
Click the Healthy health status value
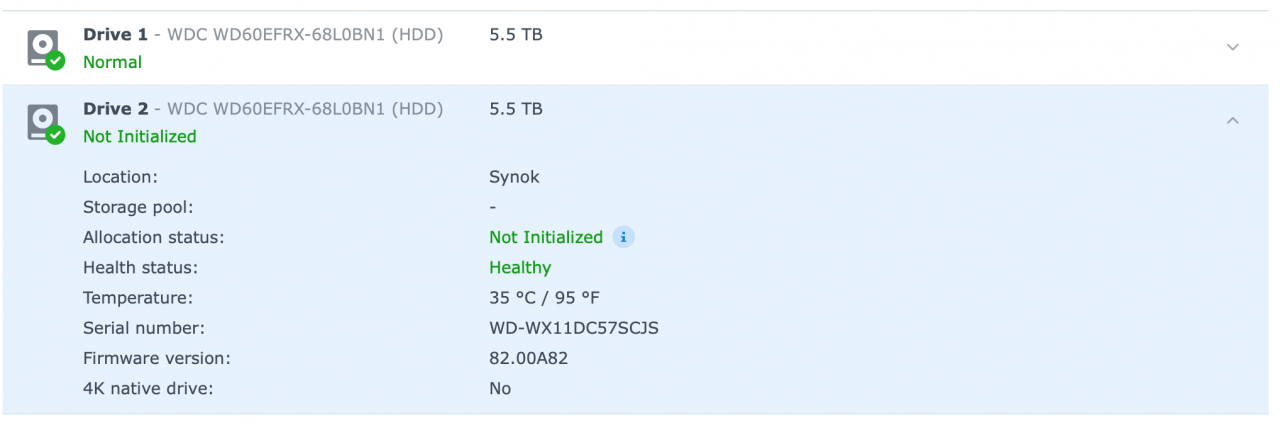pos(520,267)
